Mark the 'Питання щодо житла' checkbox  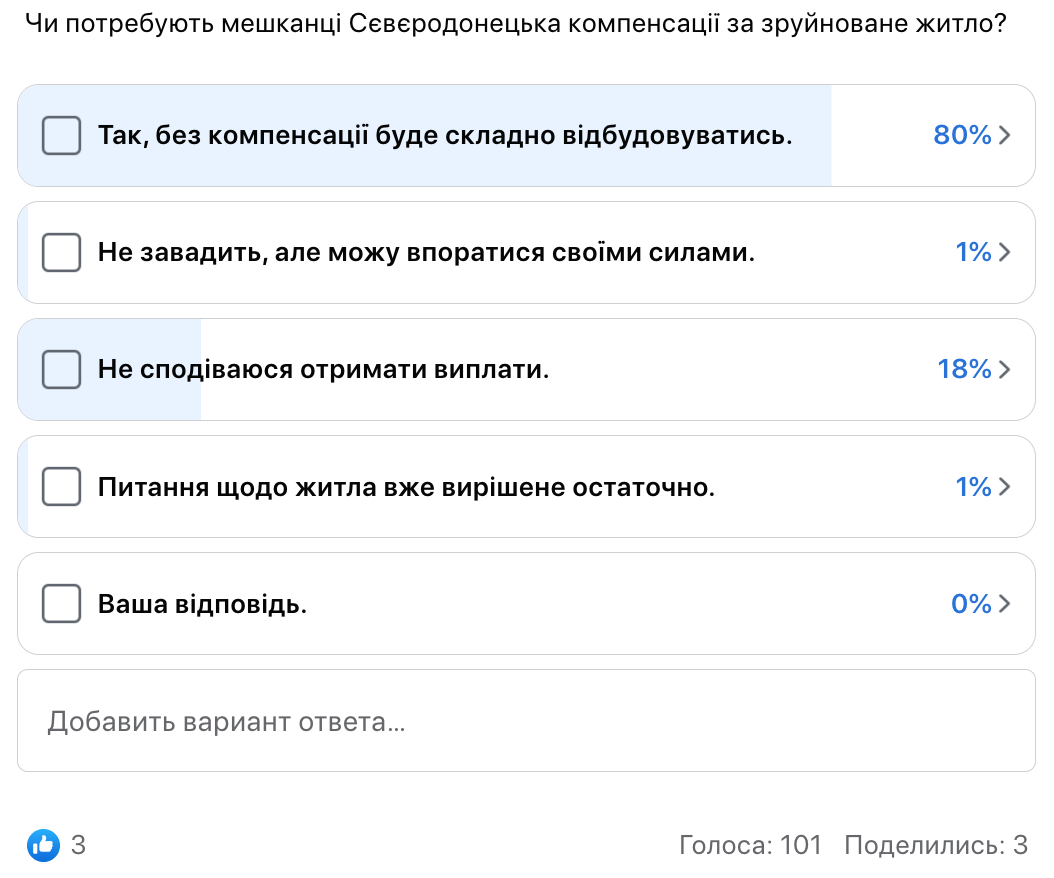(61, 487)
